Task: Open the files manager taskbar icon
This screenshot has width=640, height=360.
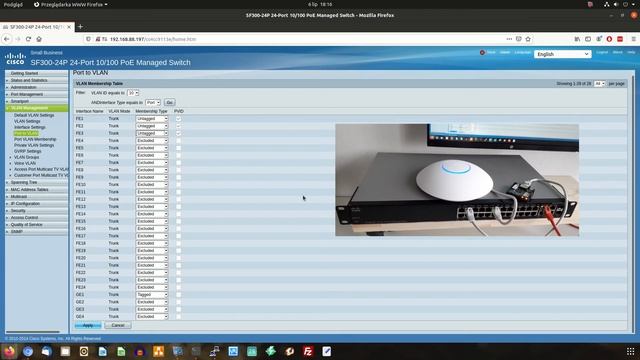Action: pos(65,351)
